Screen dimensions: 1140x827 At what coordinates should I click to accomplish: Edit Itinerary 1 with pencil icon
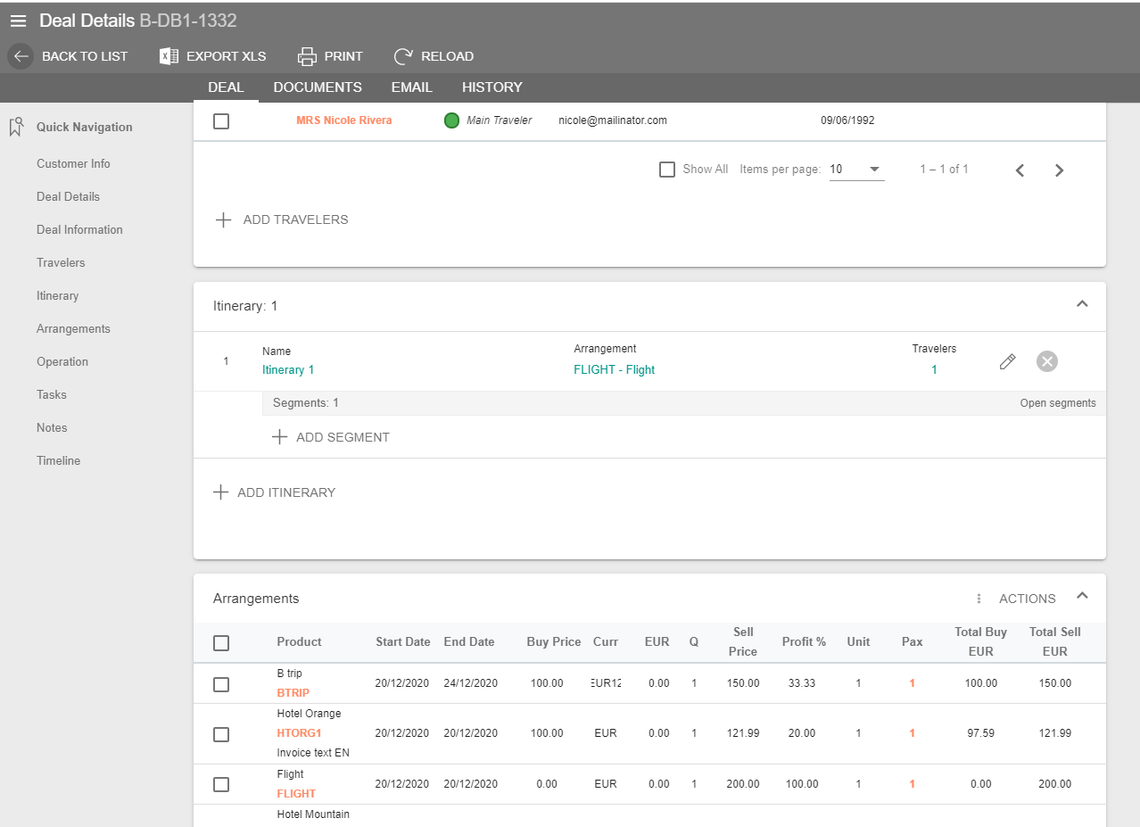coord(1007,361)
